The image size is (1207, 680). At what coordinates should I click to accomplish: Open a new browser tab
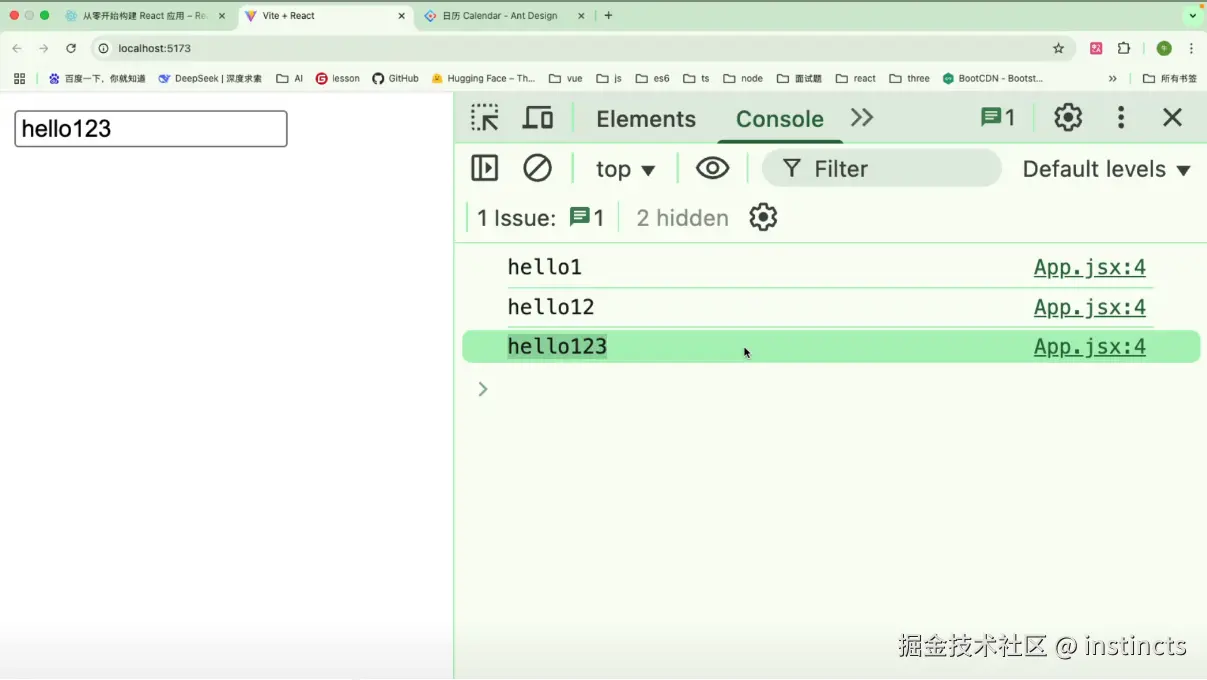[x=608, y=16]
